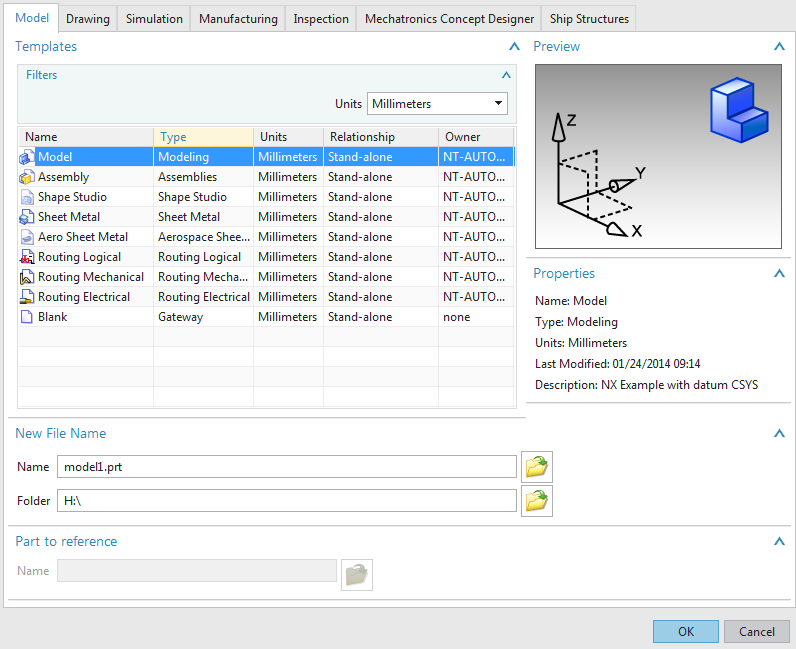The width and height of the screenshot is (796, 649).
Task: Switch to the Simulation tab
Action: tap(154, 19)
